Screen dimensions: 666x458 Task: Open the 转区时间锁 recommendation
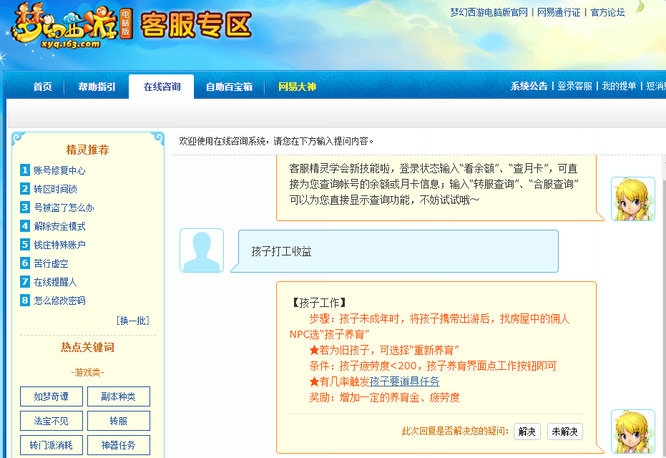pos(55,189)
